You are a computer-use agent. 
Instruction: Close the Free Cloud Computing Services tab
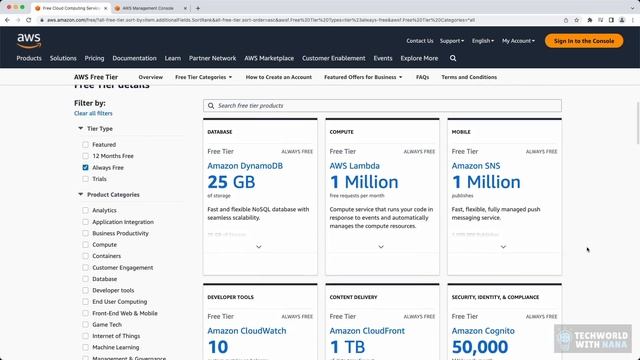click(x=106, y=8)
